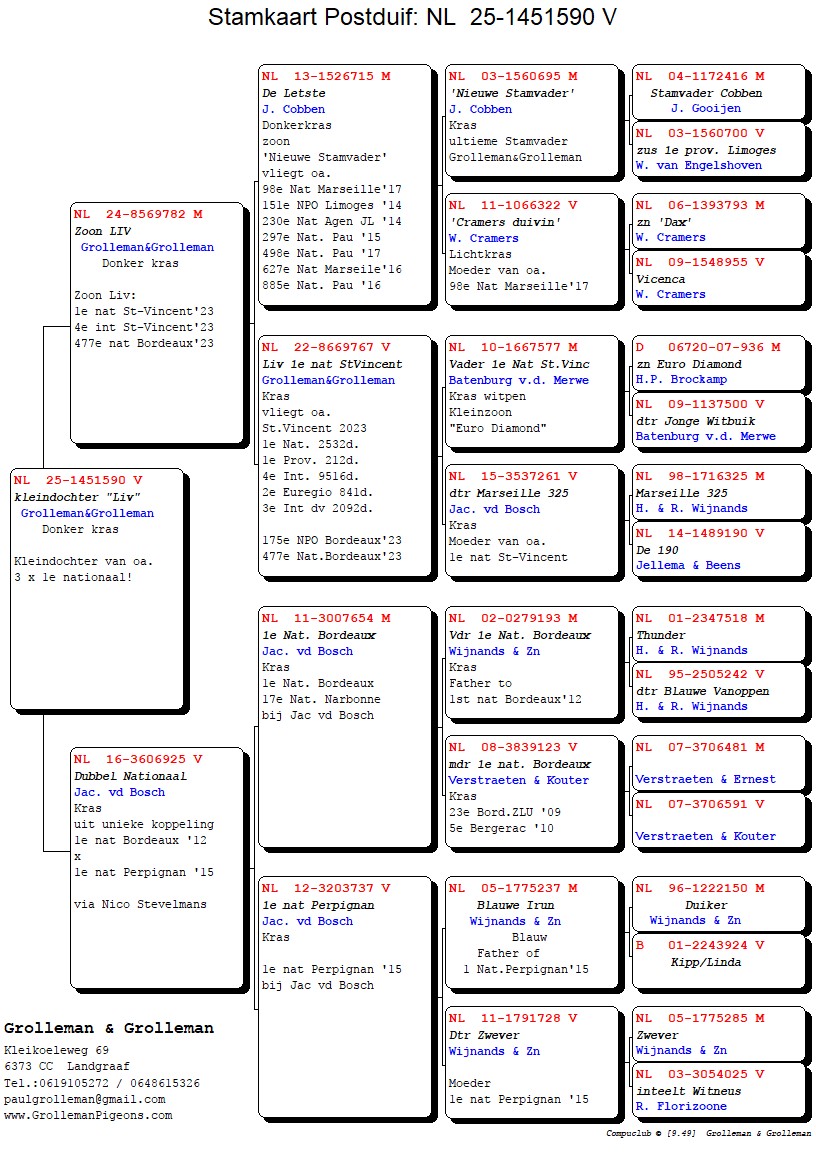Open the www.GrollemanPigeons.com website link

88,1115
